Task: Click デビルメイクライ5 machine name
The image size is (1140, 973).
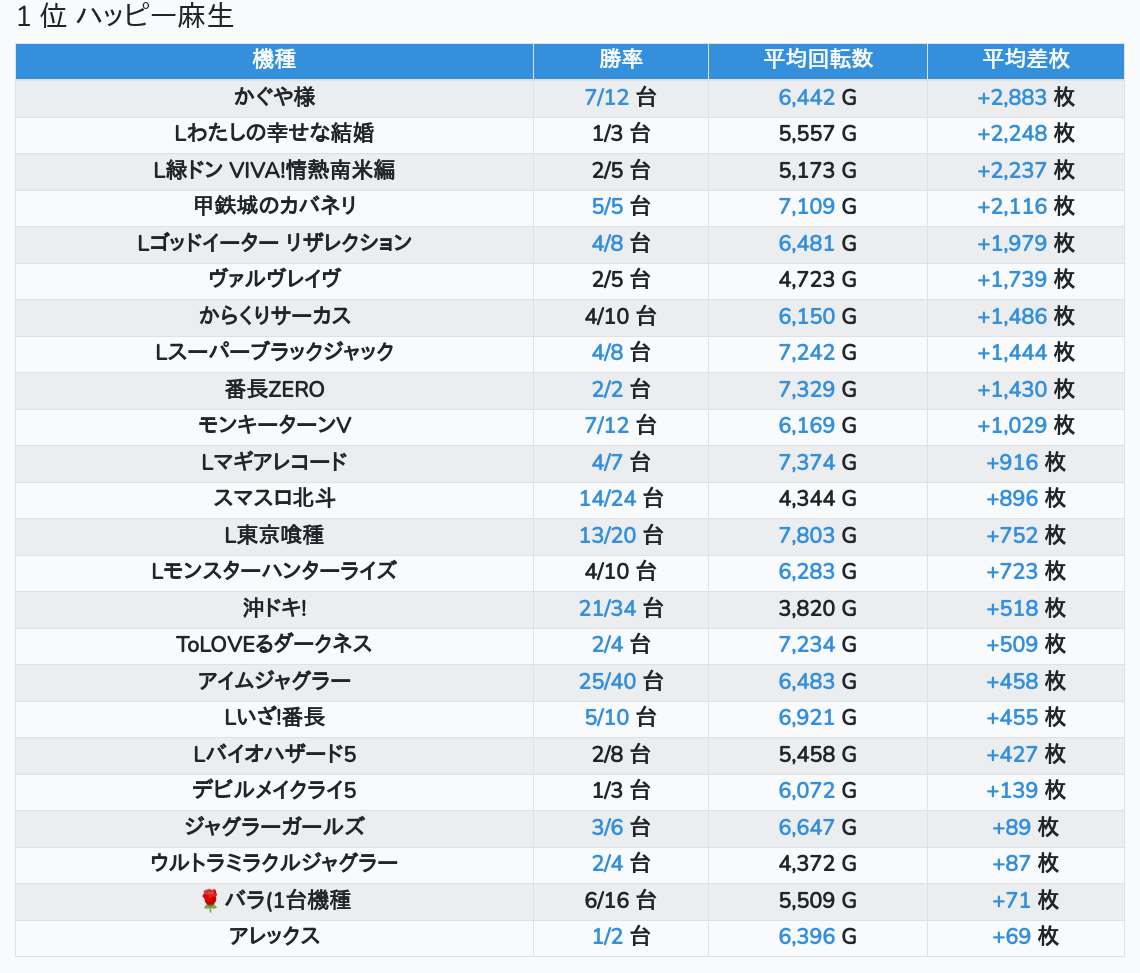Action: (x=275, y=790)
